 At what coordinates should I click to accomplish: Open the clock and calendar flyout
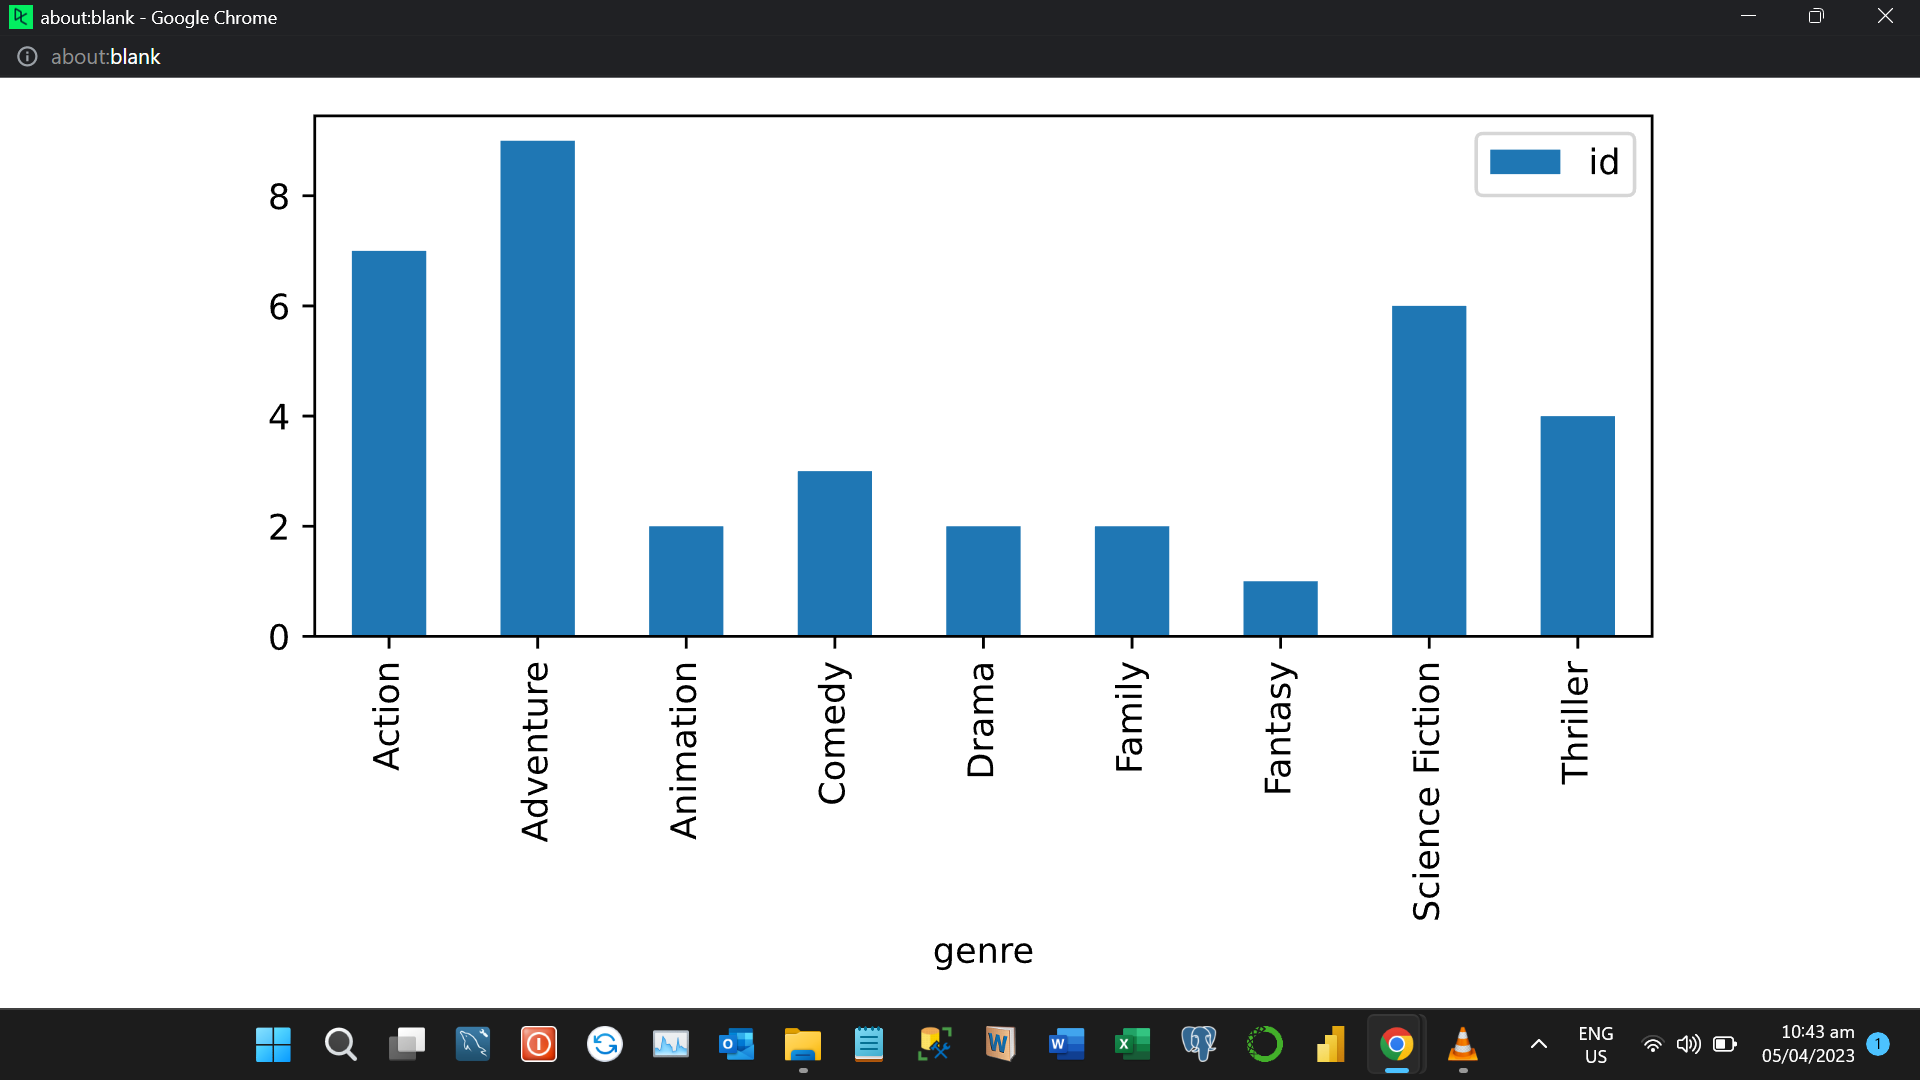[x=1817, y=1043]
